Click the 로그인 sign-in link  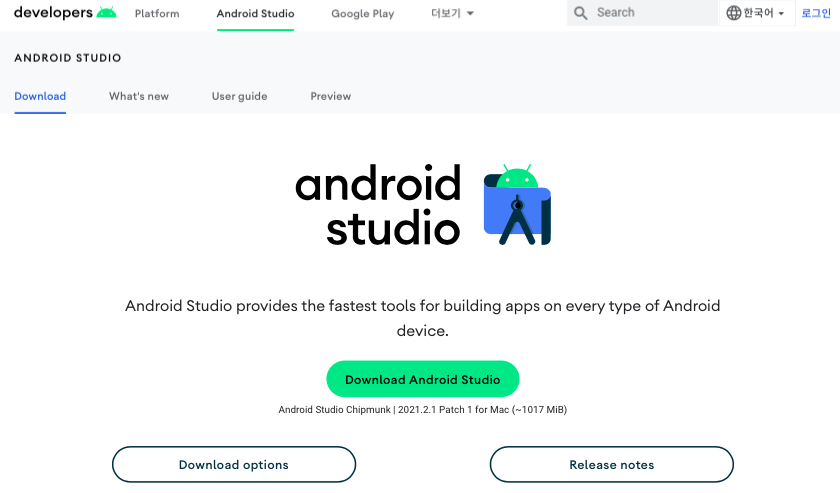coord(816,13)
